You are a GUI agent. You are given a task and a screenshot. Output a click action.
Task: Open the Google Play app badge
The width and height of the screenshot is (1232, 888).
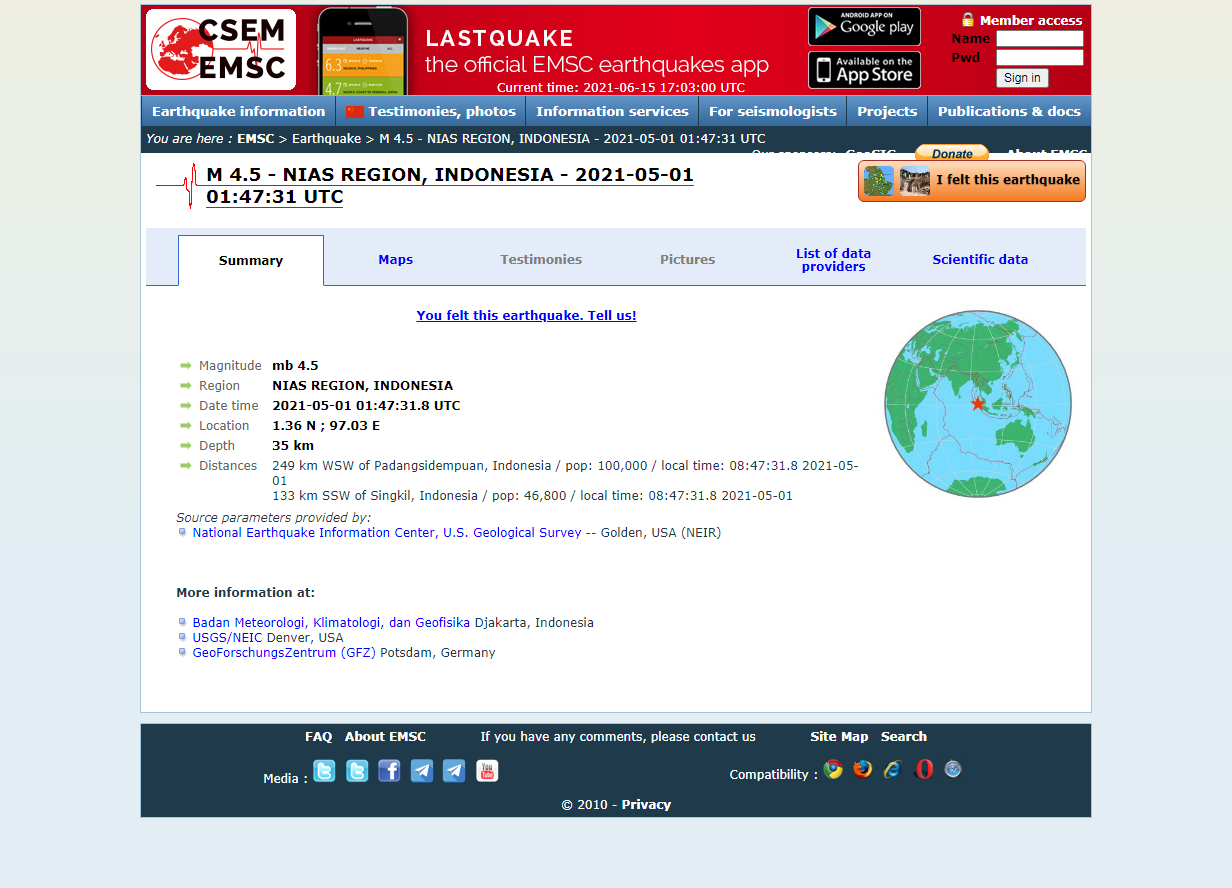864,27
